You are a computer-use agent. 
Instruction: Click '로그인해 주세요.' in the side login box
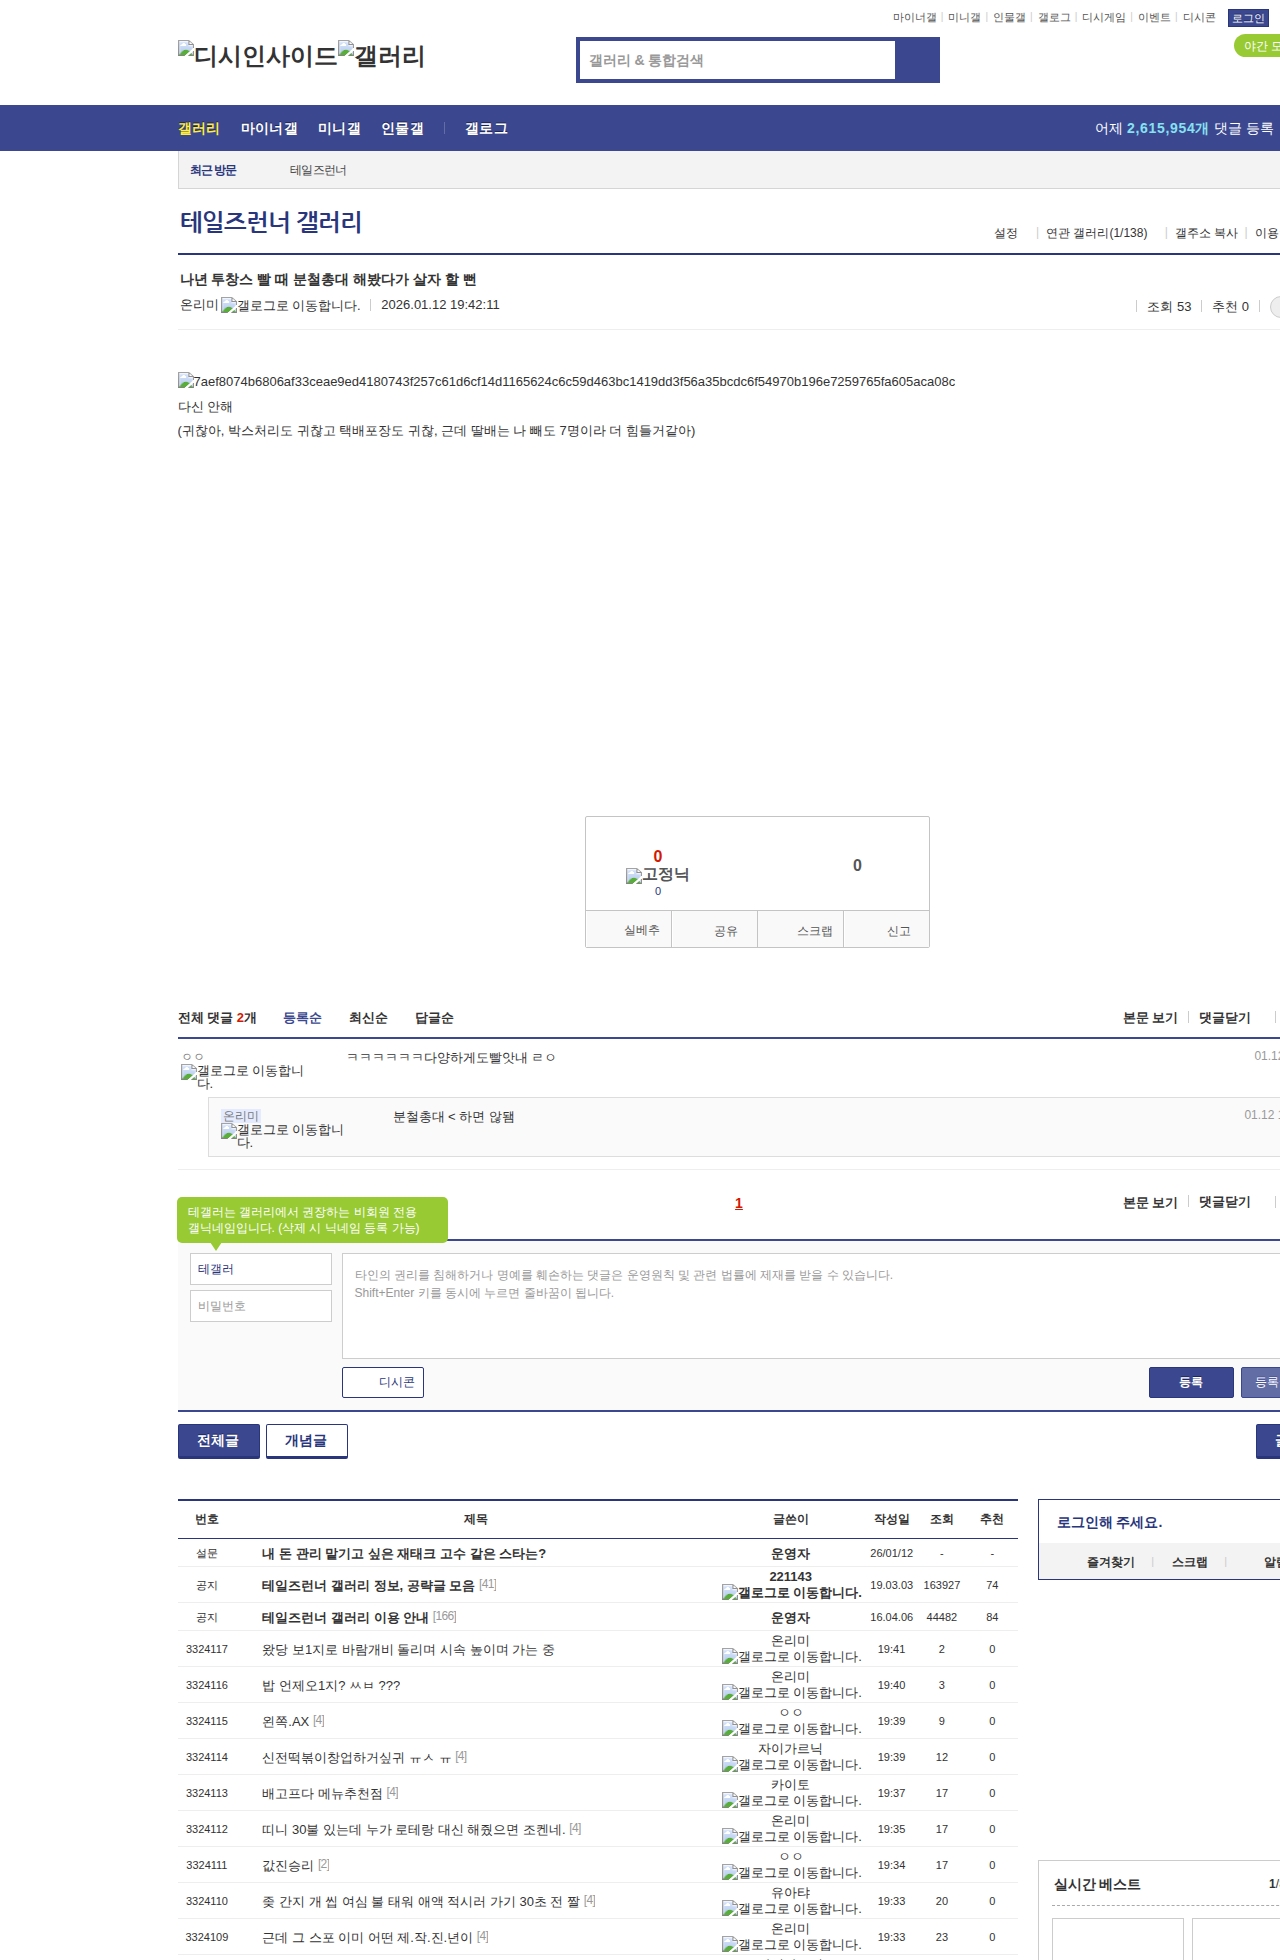1109,1522
